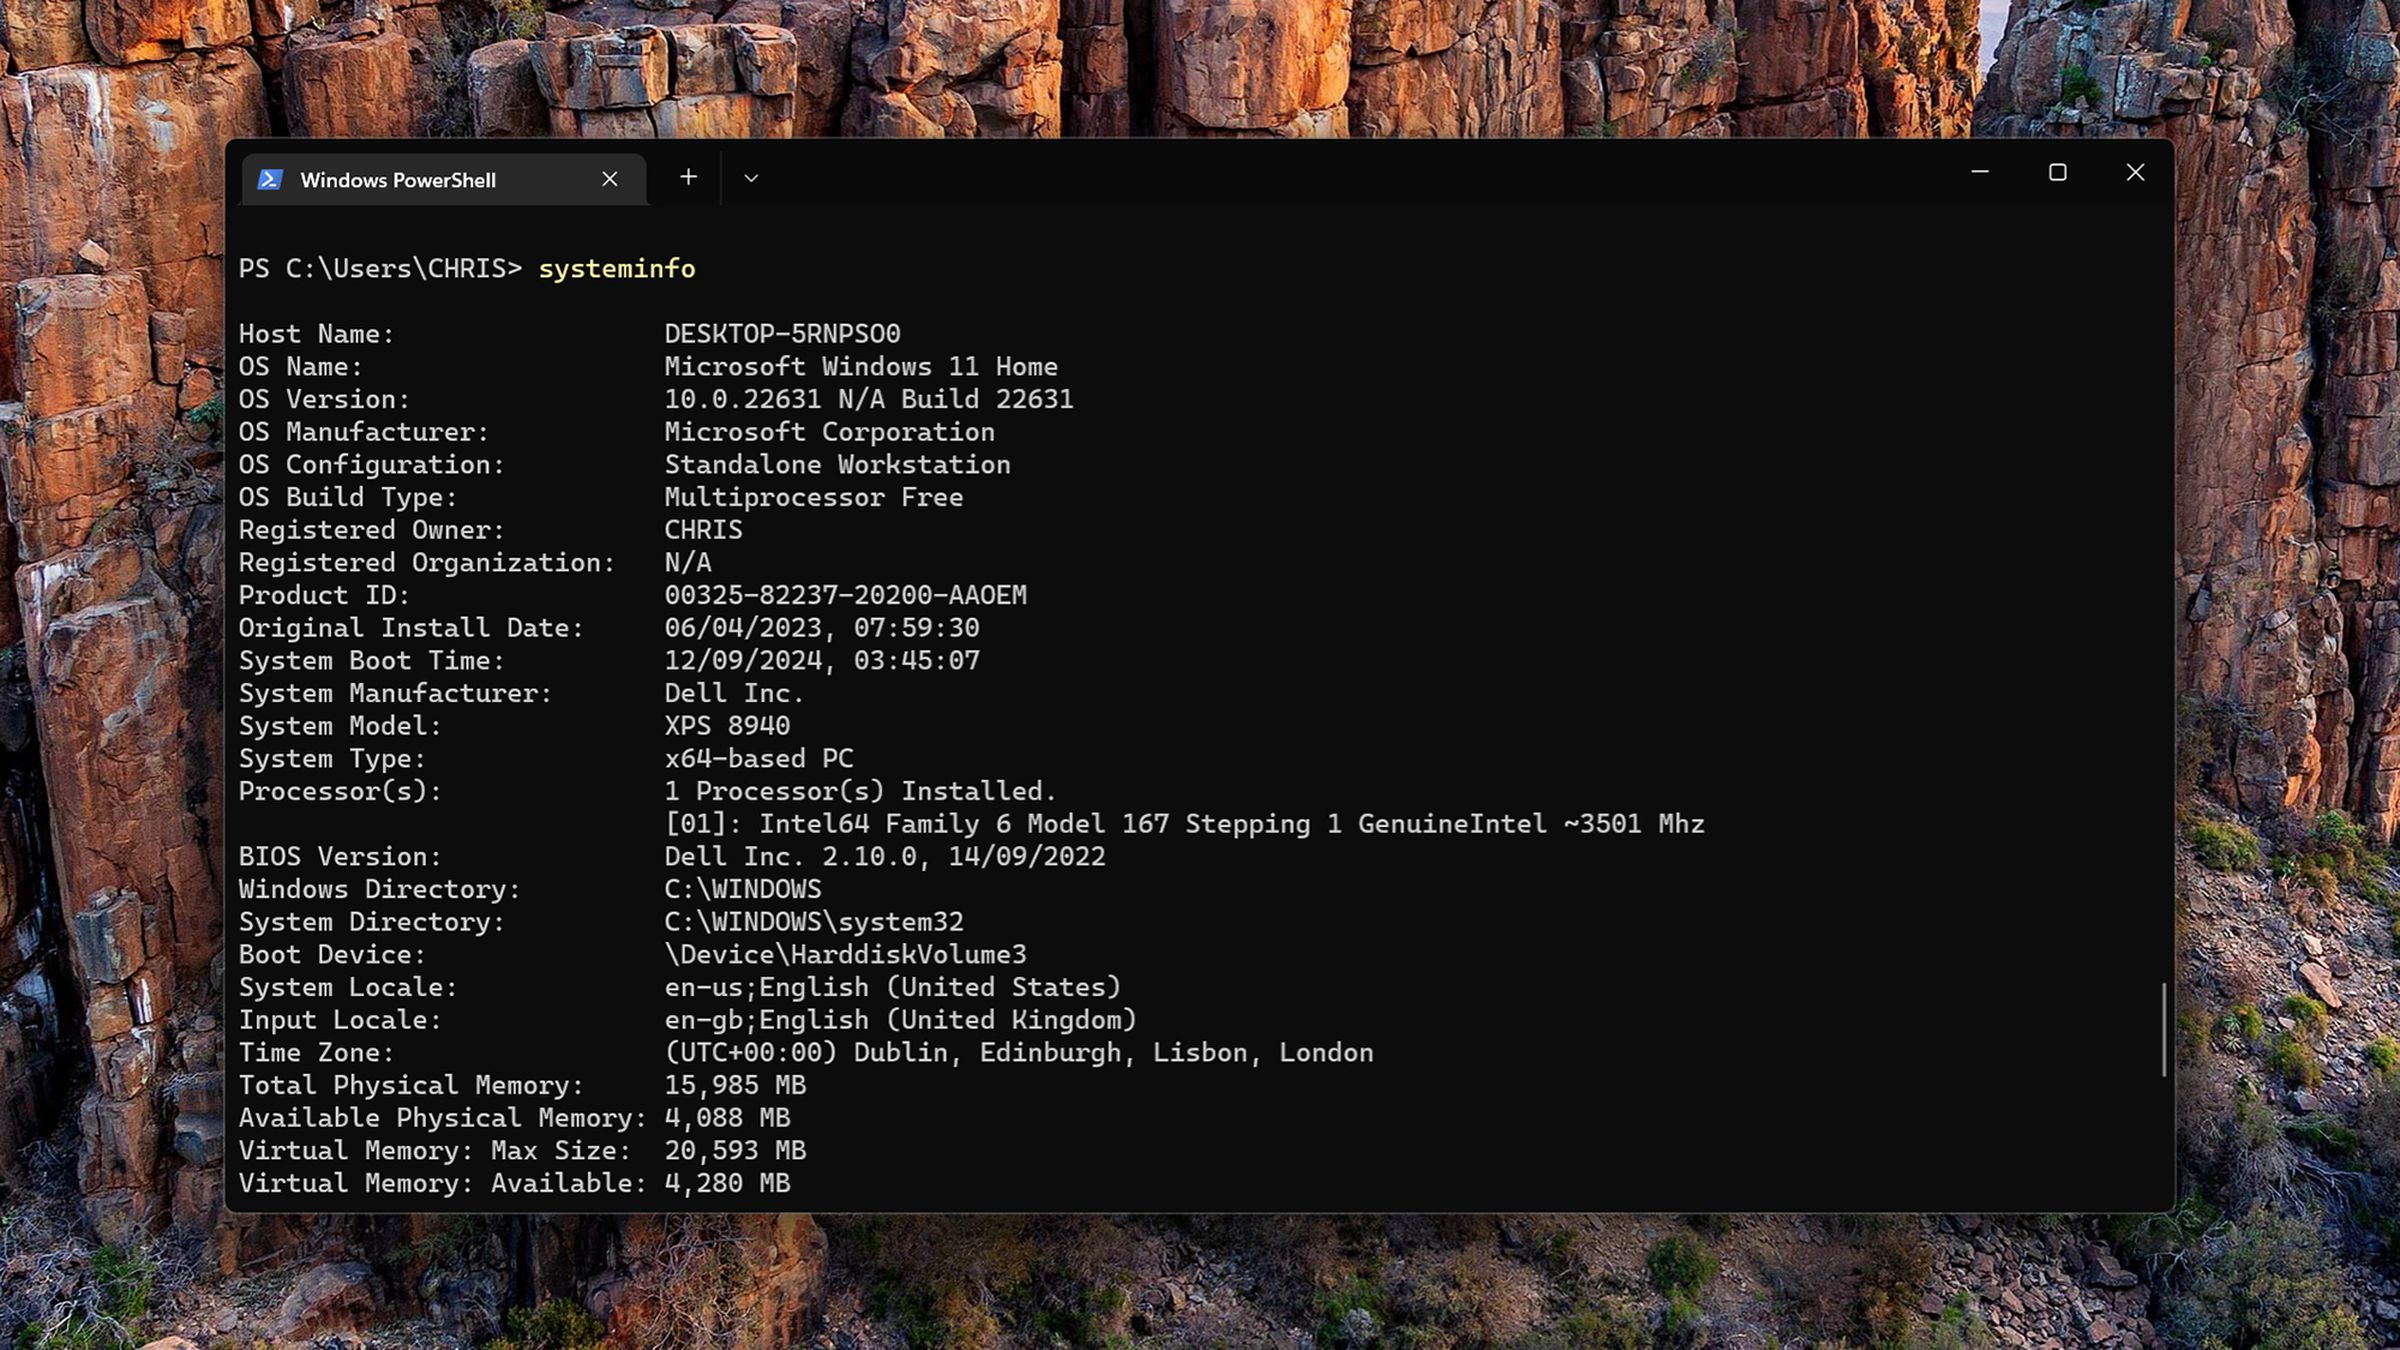Click the Total Physical Memory value 15,985 MB
The width and height of the screenshot is (2400, 1350).
pos(736,1085)
